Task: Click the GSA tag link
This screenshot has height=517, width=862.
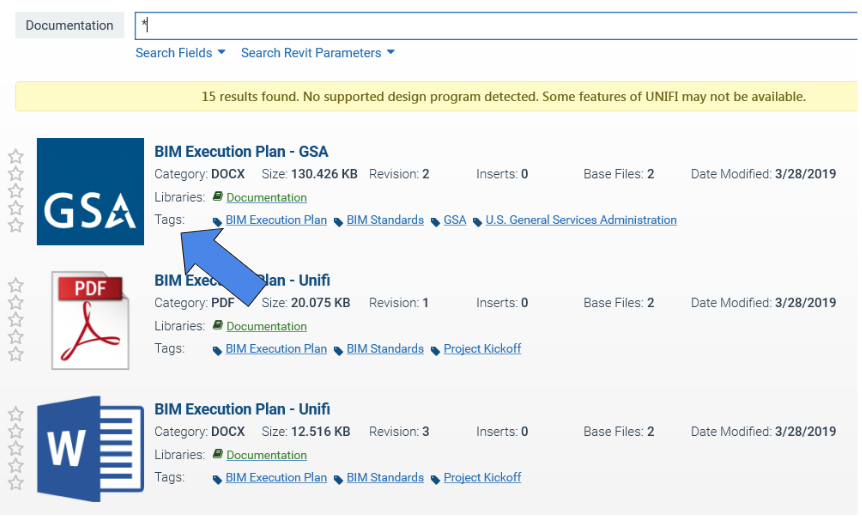Action: 455,220
